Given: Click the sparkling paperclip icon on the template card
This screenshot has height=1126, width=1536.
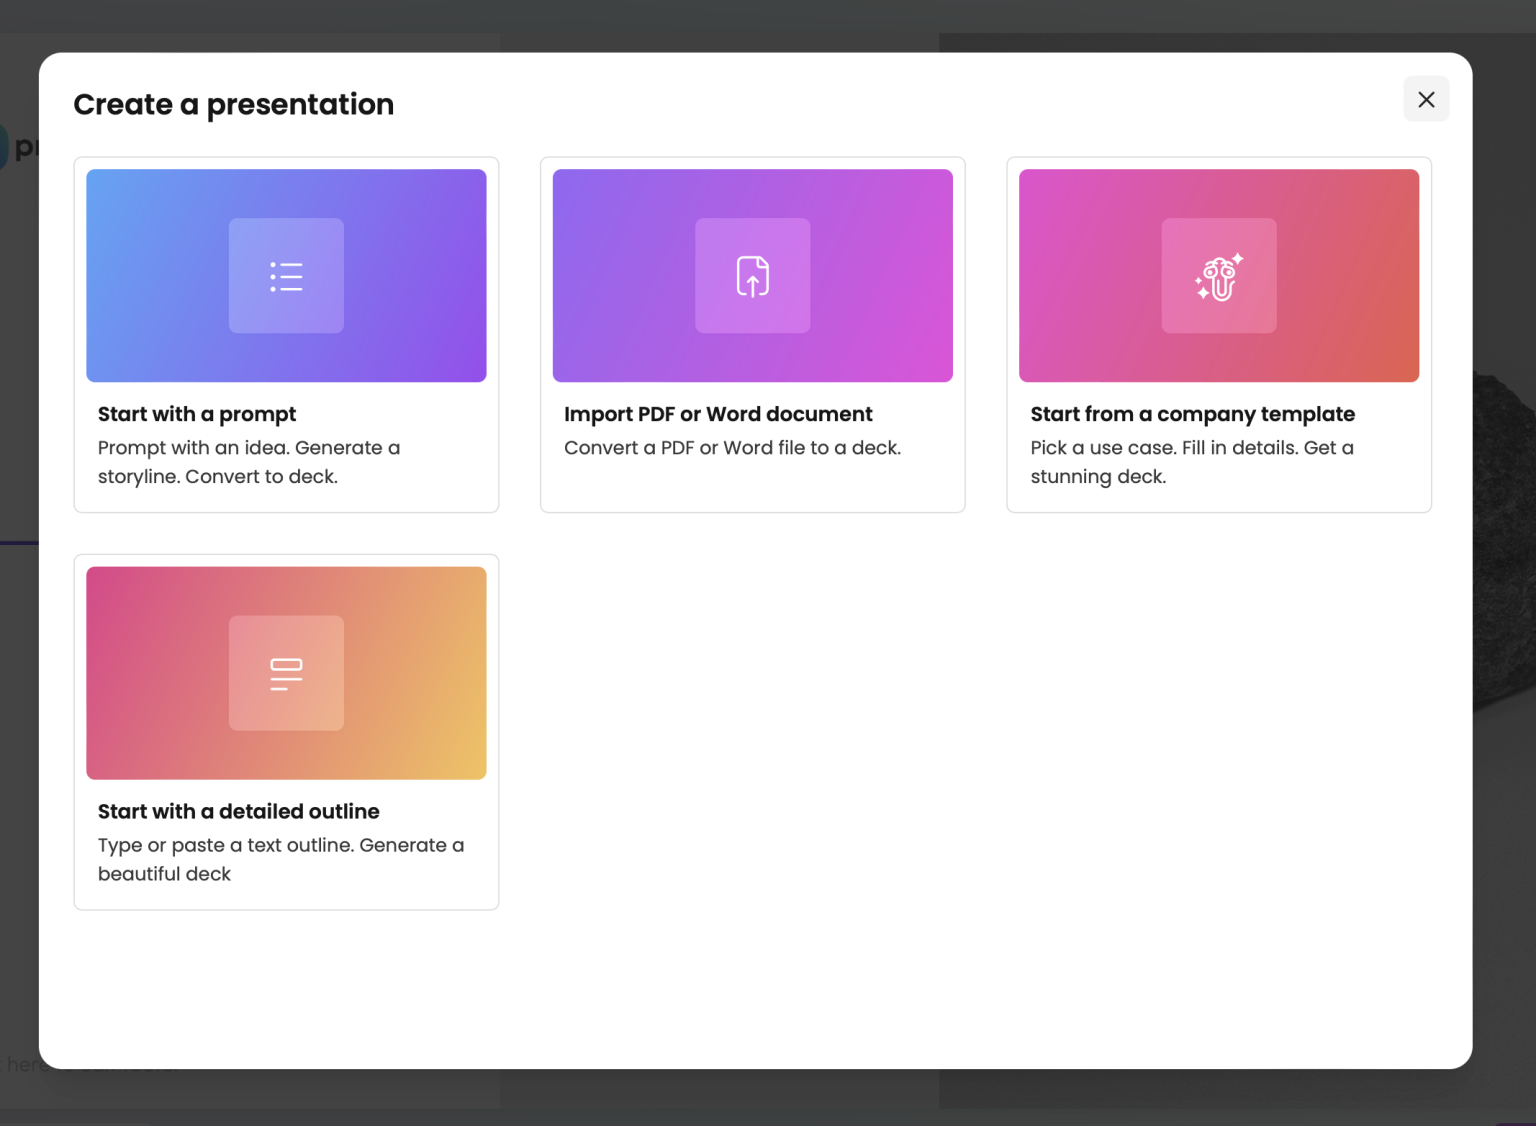Looking at the screenshot, I should tap(1218, 276).
